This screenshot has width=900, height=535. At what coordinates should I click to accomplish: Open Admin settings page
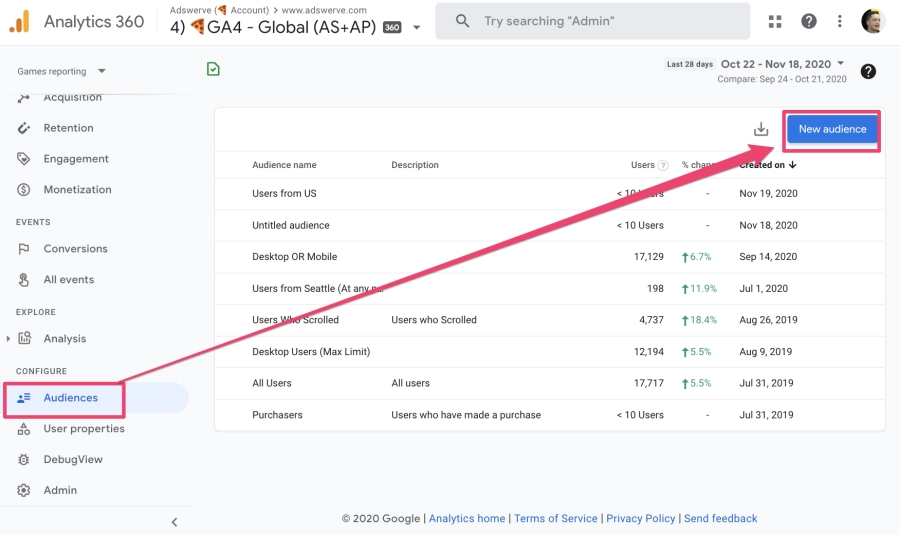tap(60, 490)
